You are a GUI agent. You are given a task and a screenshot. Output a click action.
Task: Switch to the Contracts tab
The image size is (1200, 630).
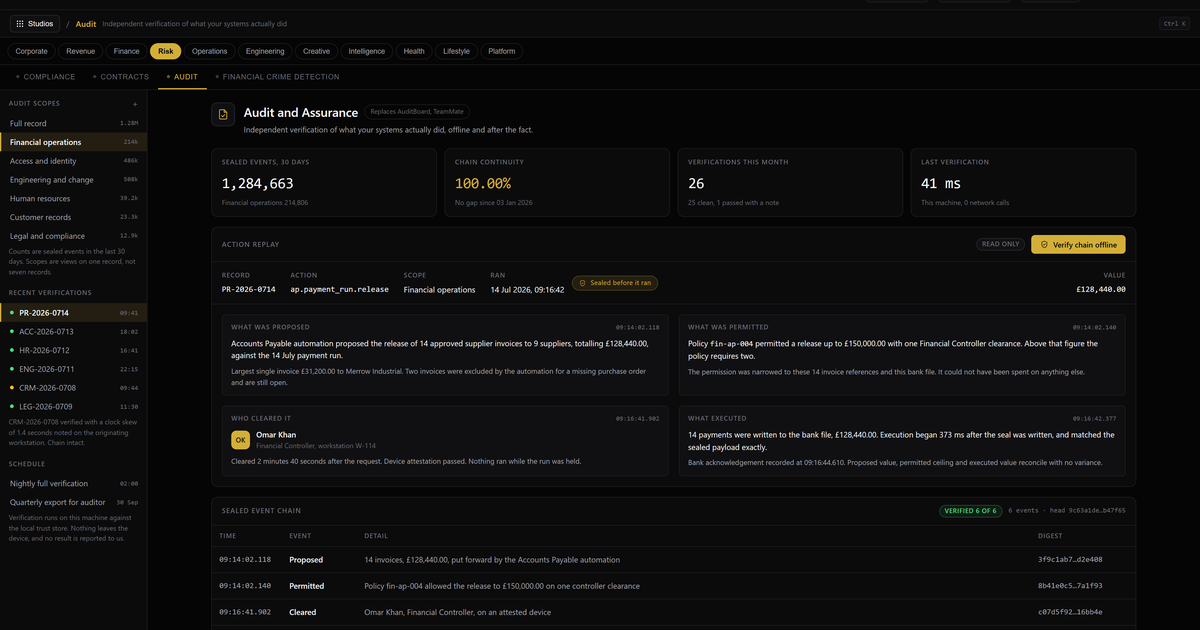tap(121, 77)
